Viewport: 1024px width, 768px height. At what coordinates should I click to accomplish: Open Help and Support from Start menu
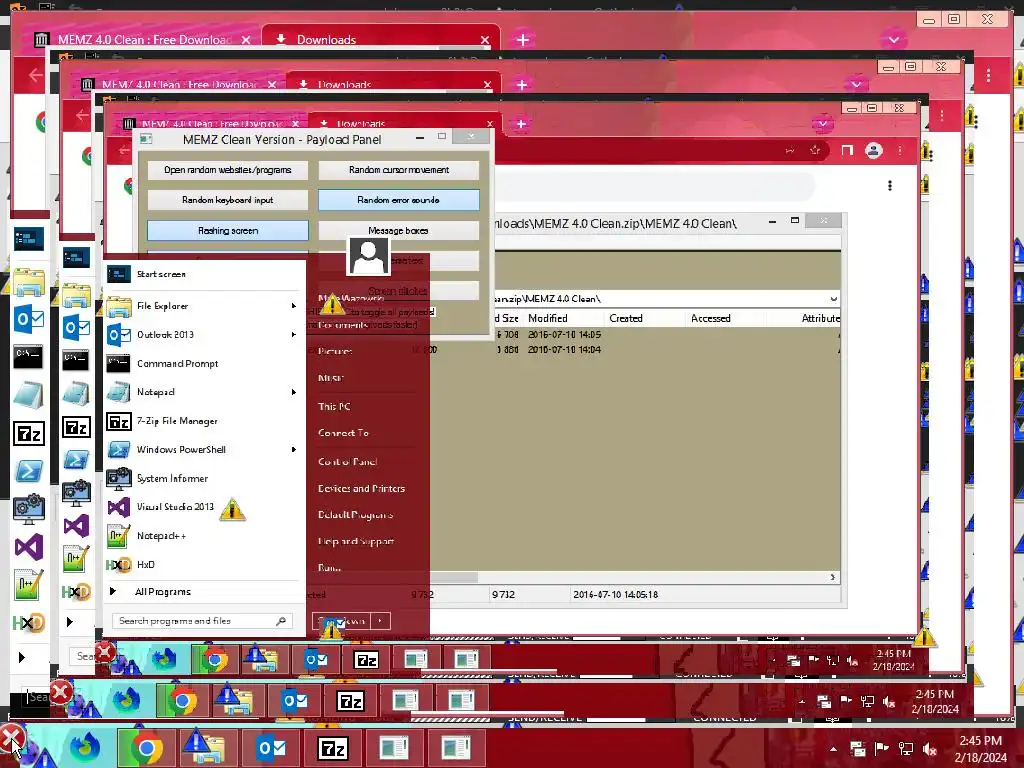(x=356, y=541)
